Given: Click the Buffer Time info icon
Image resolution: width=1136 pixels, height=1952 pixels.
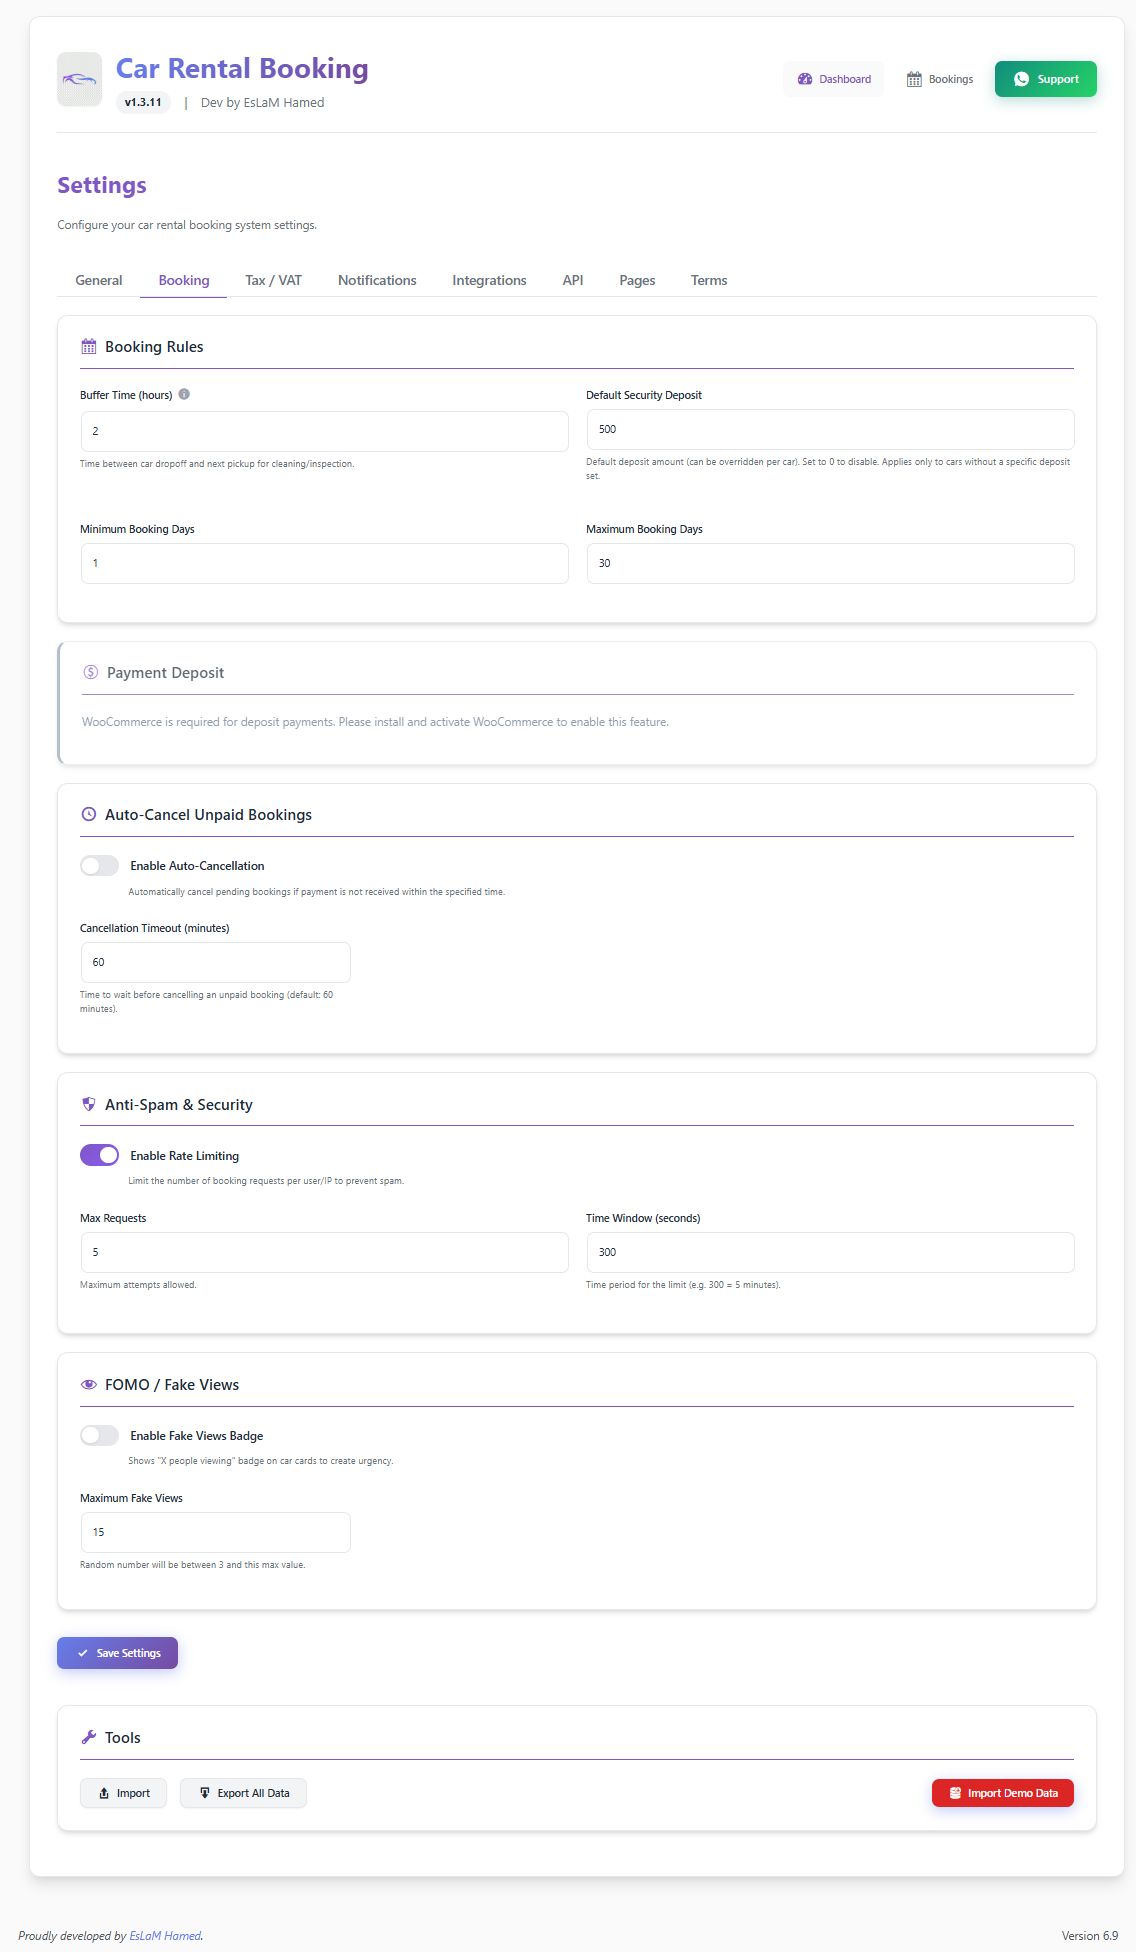Looking at the screenshot, I should coord(184,394).
